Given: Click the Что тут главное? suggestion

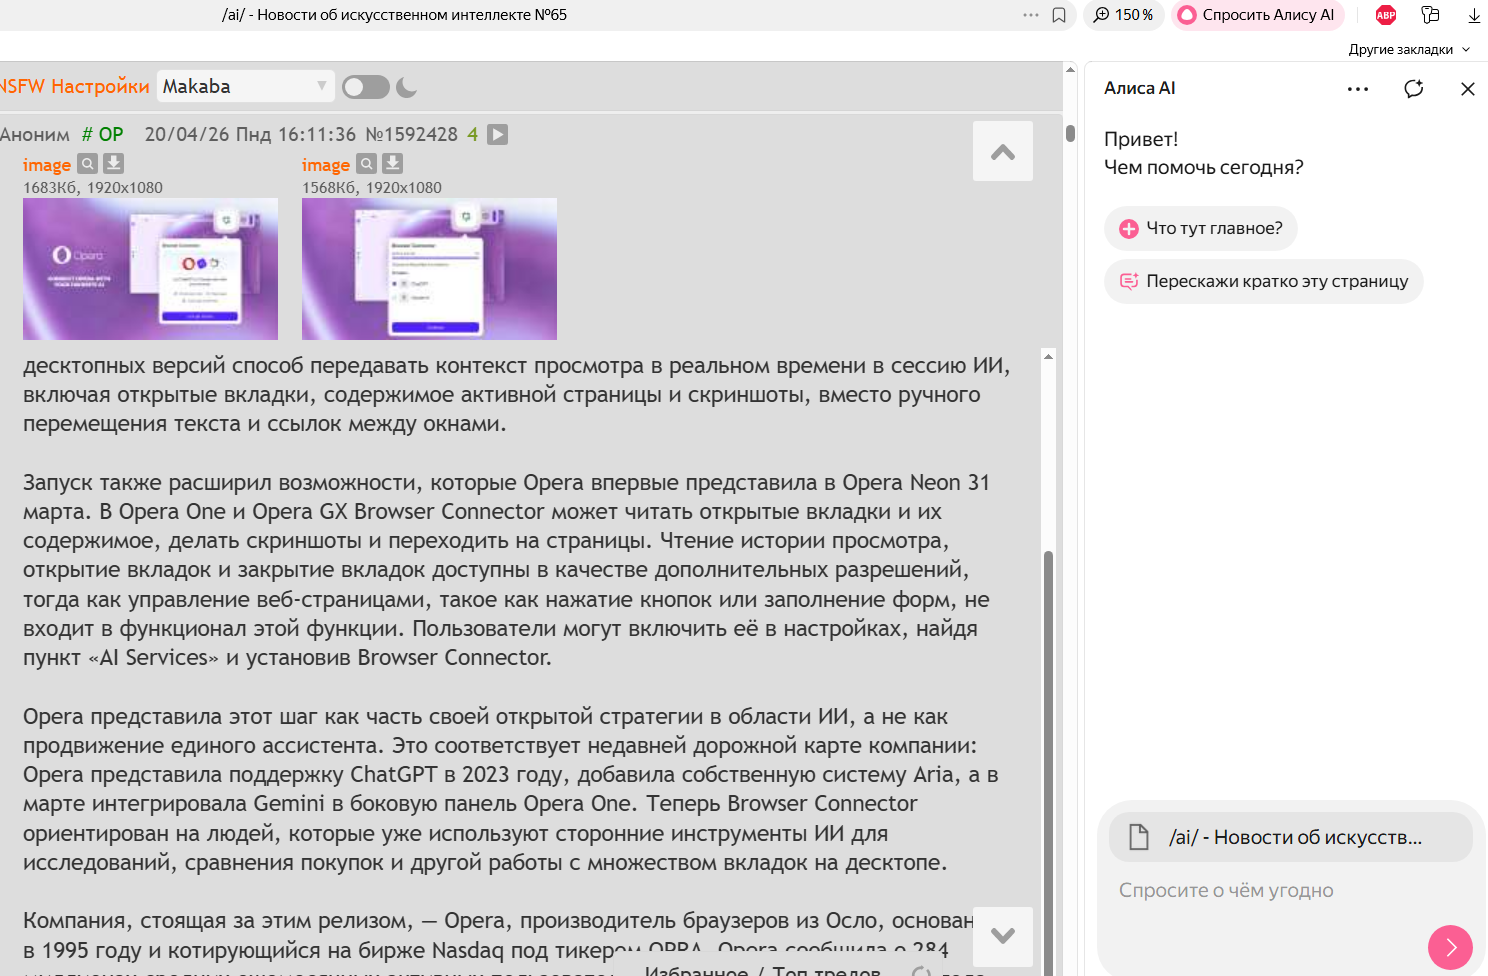Looking at the screenshot, I should pos(1201,228).
